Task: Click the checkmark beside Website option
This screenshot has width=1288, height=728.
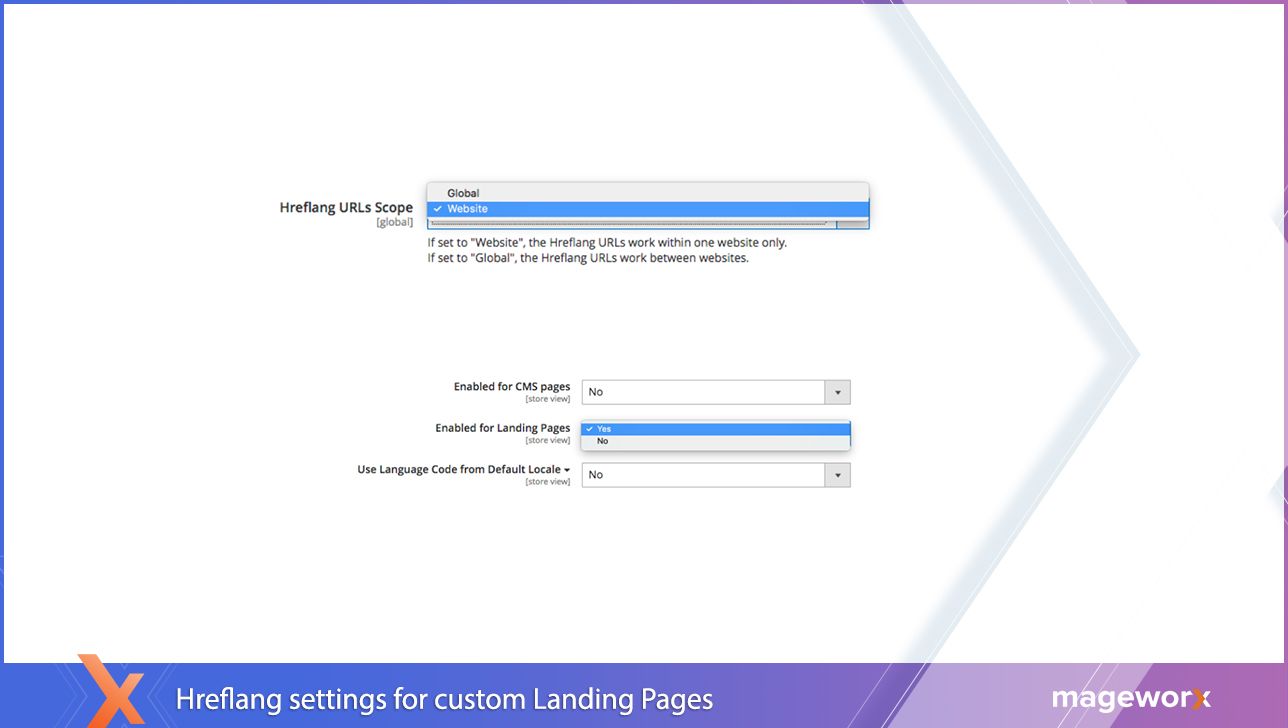Action: tap(437, 209)
